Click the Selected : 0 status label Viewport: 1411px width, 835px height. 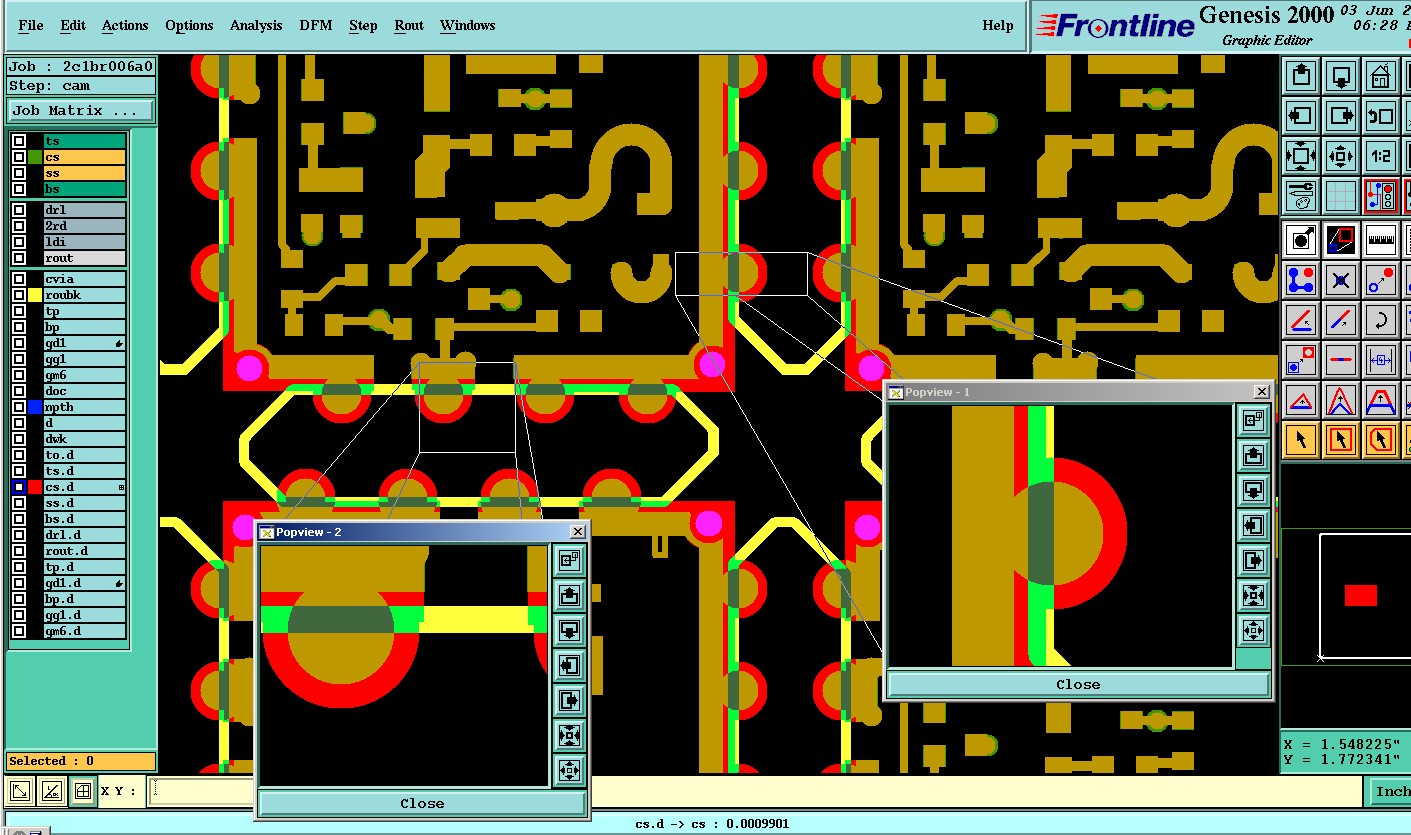tap(81, 761)
